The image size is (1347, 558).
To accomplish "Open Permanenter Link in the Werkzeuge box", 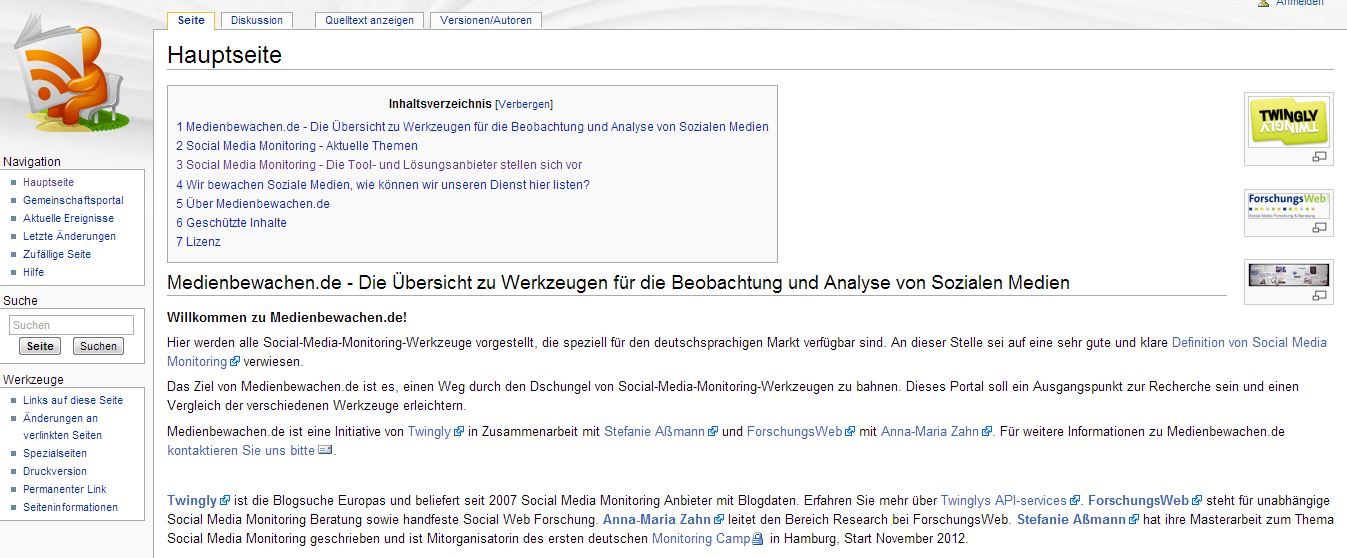I will point(65,489).
